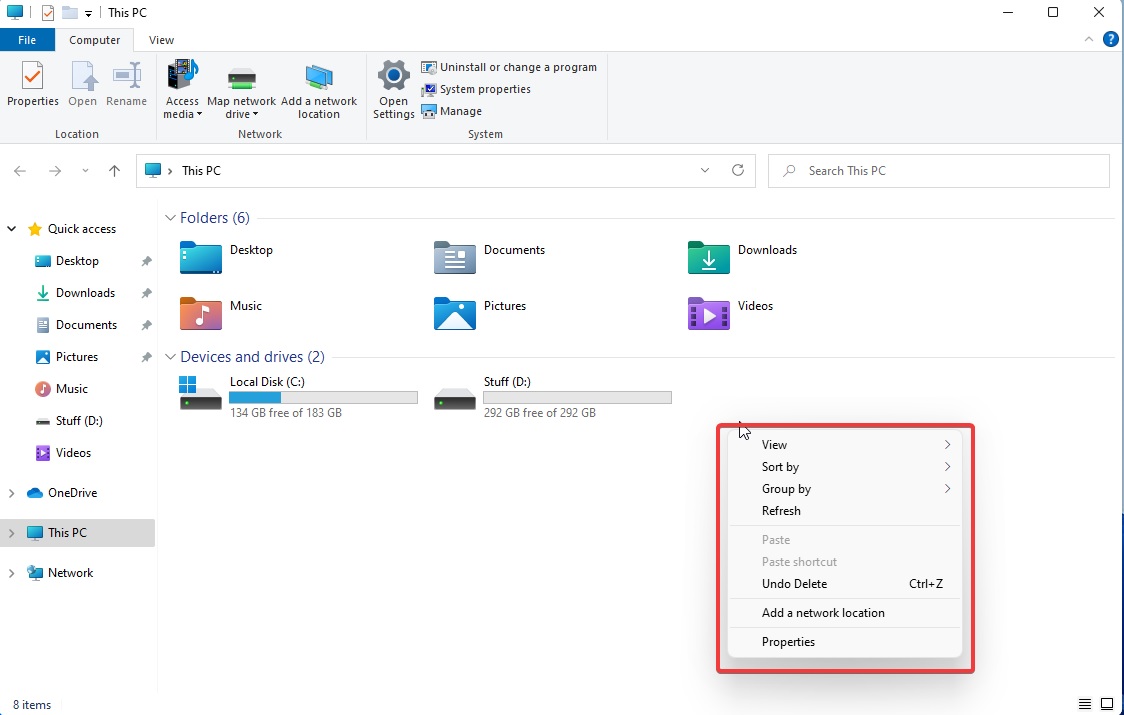This screenshot has width=1124, height=715.
Task: Open Stuff (D:) in the navigation pane
Action: pyautogui.click(x=79, y=421)
